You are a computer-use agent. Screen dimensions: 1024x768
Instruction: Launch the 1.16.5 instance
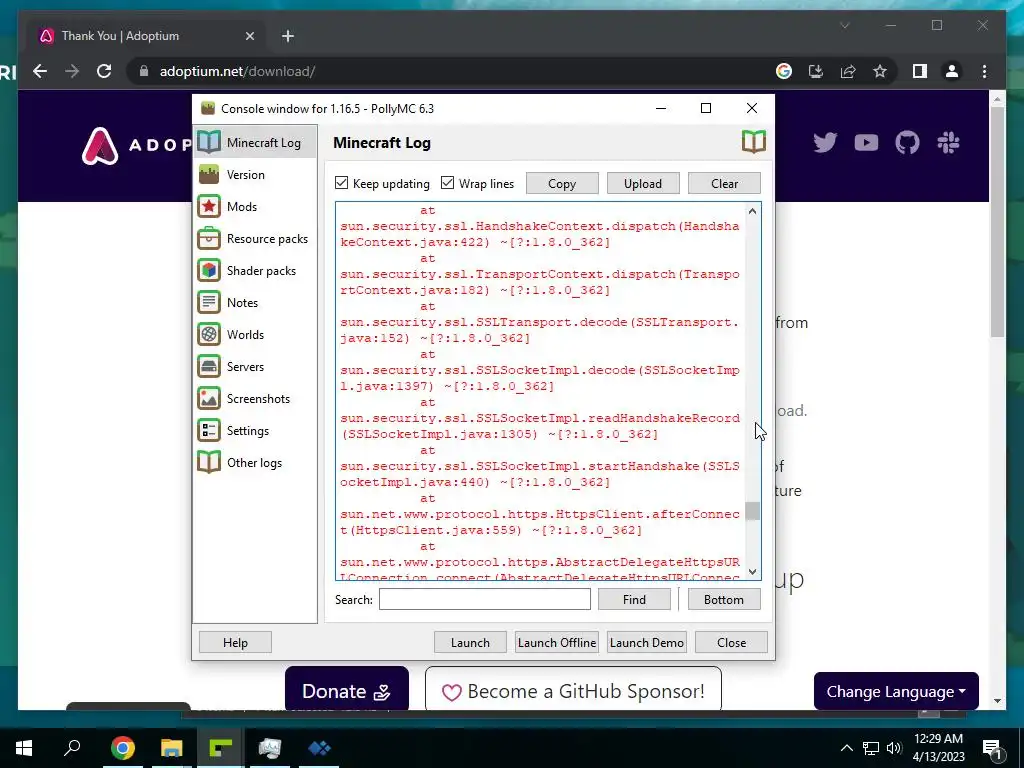(x=470, y=643)
